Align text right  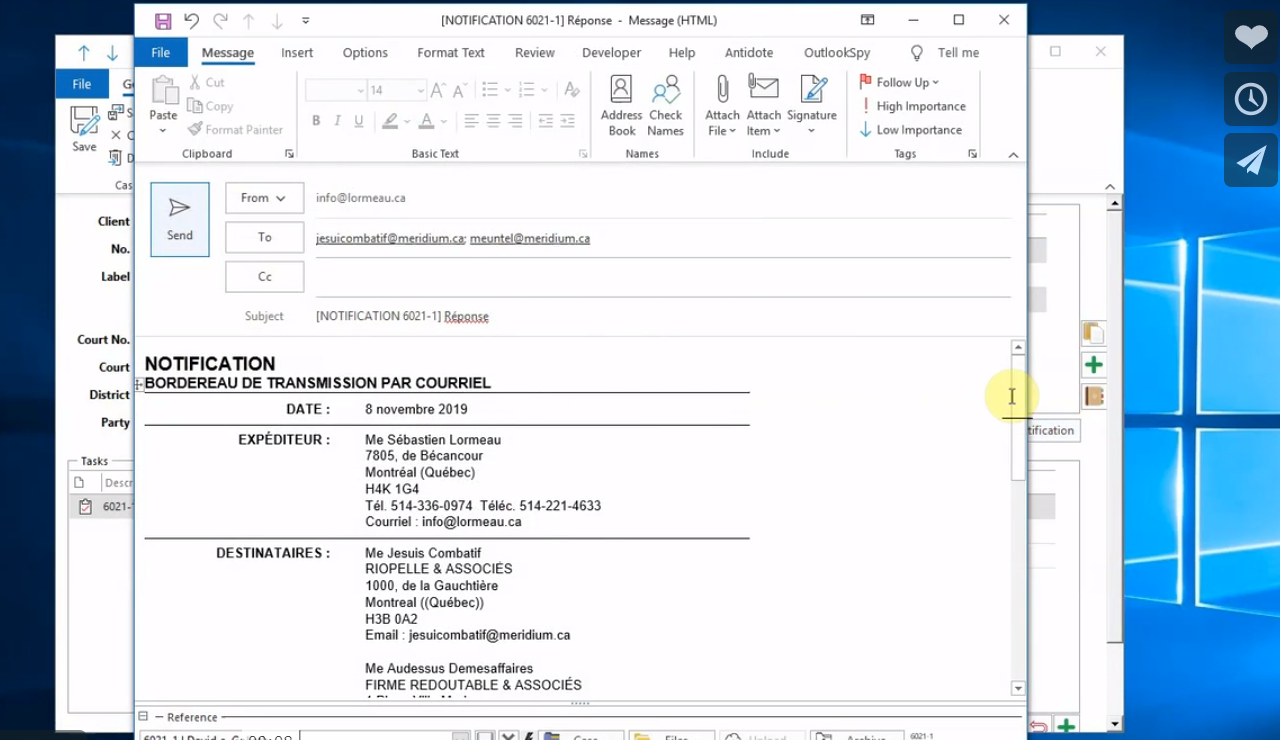point(515,121)
